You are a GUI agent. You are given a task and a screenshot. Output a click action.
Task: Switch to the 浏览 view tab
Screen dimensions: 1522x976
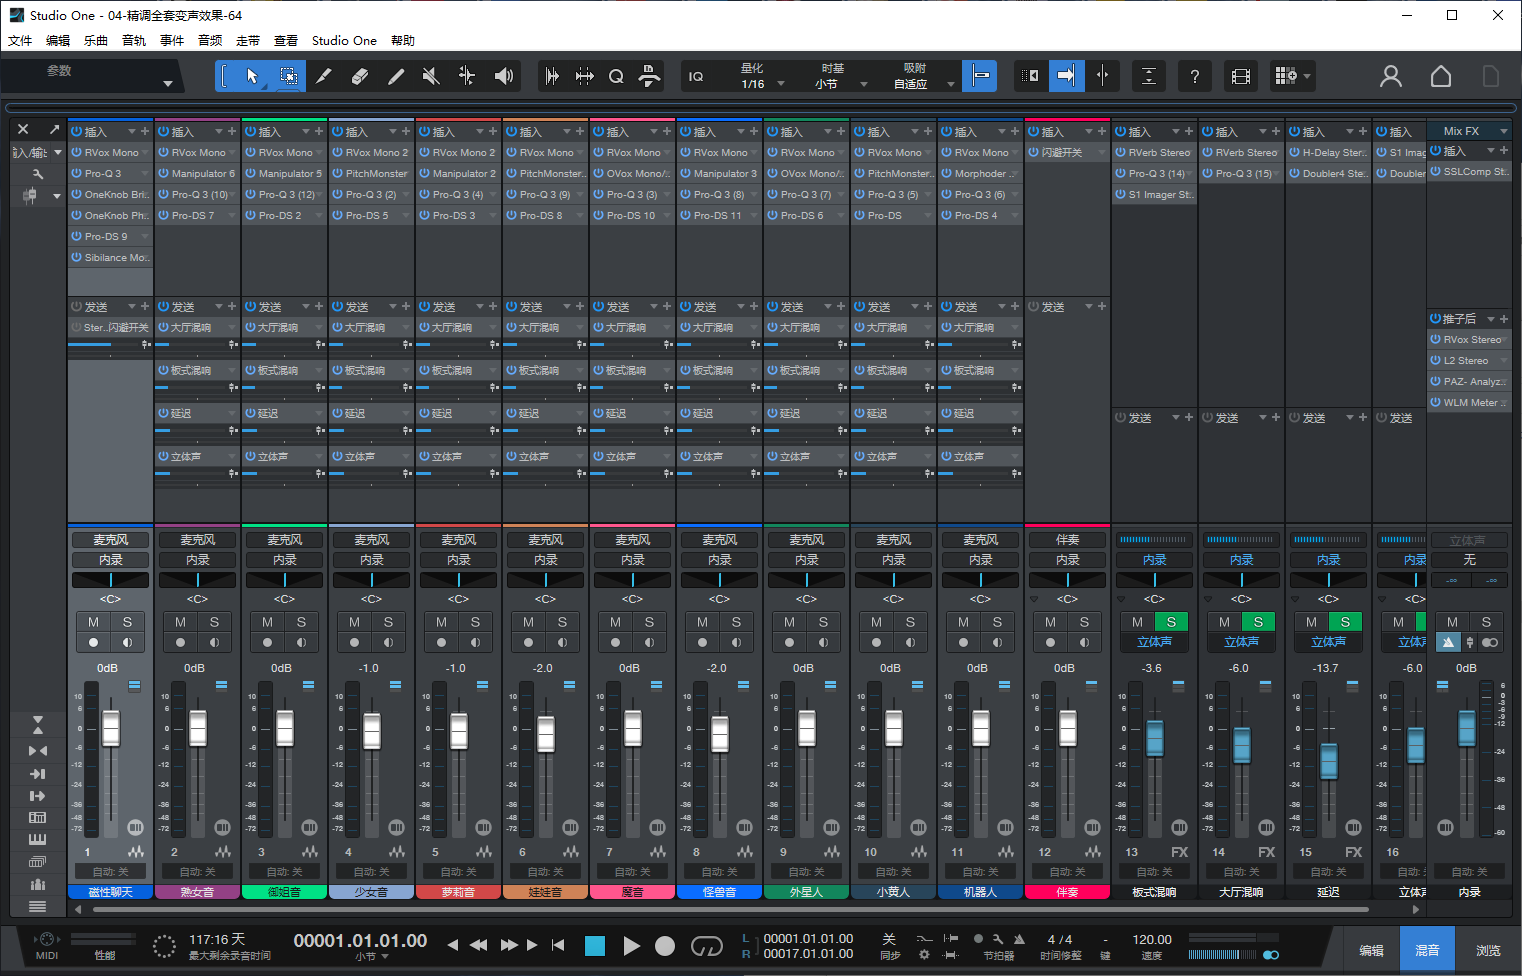coord(1487,948)
